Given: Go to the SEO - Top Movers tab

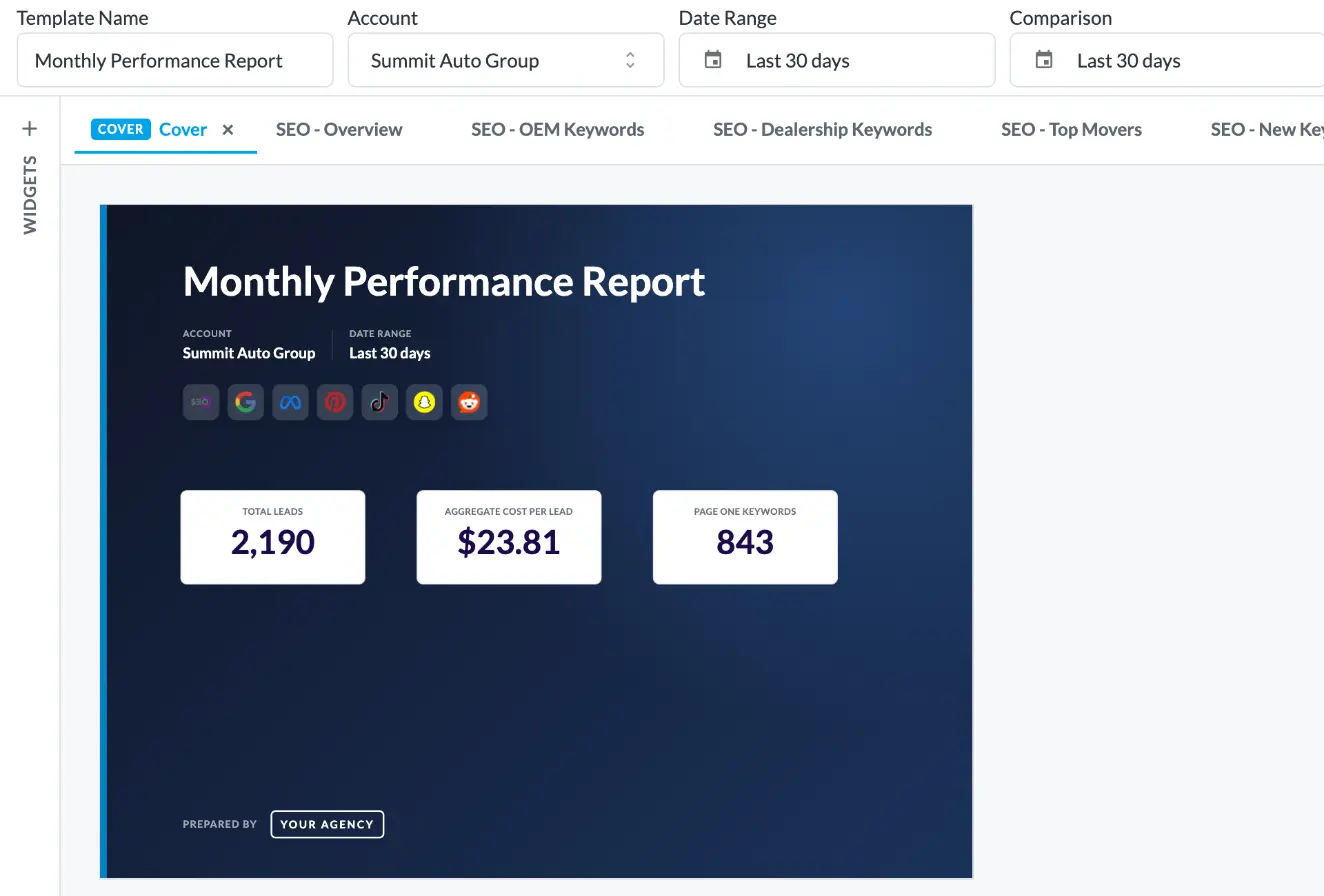Looking at the screenshot, I should [x=1071, y=129].
